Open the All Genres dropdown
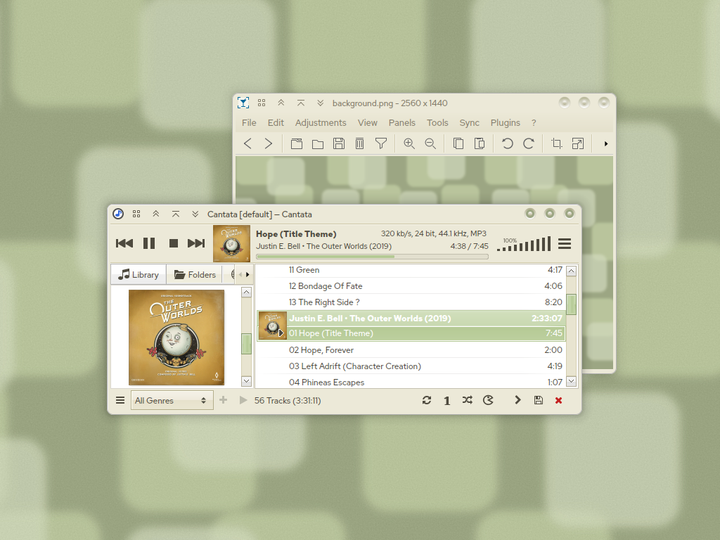The image size is (720, 540). pos(172,400)
